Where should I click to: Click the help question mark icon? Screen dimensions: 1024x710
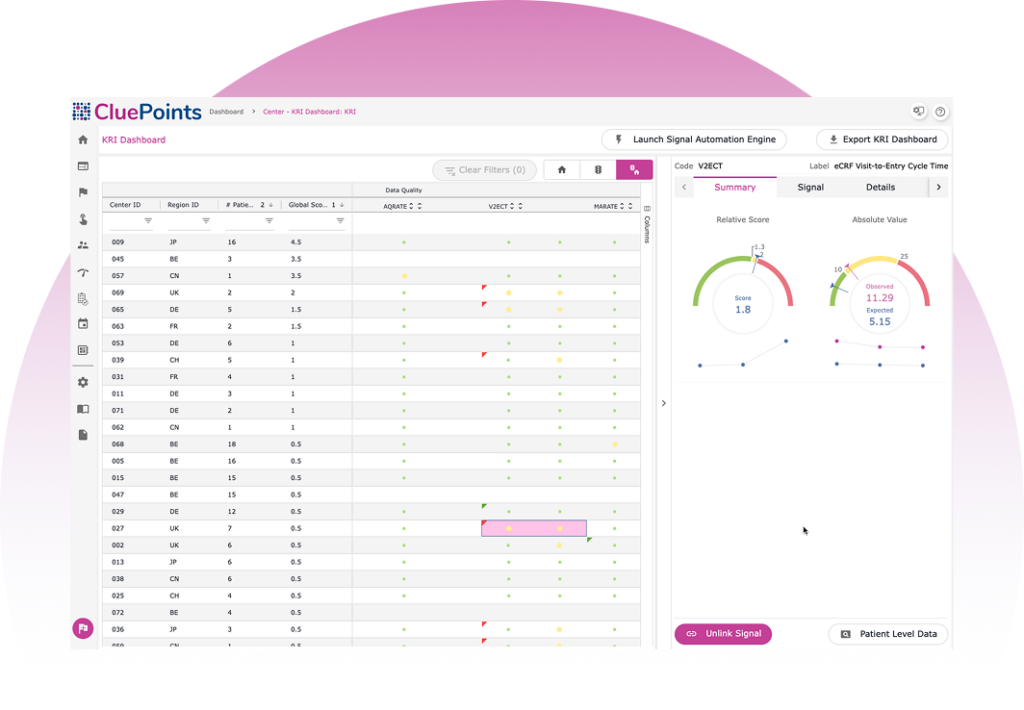(x=940, y=112)
